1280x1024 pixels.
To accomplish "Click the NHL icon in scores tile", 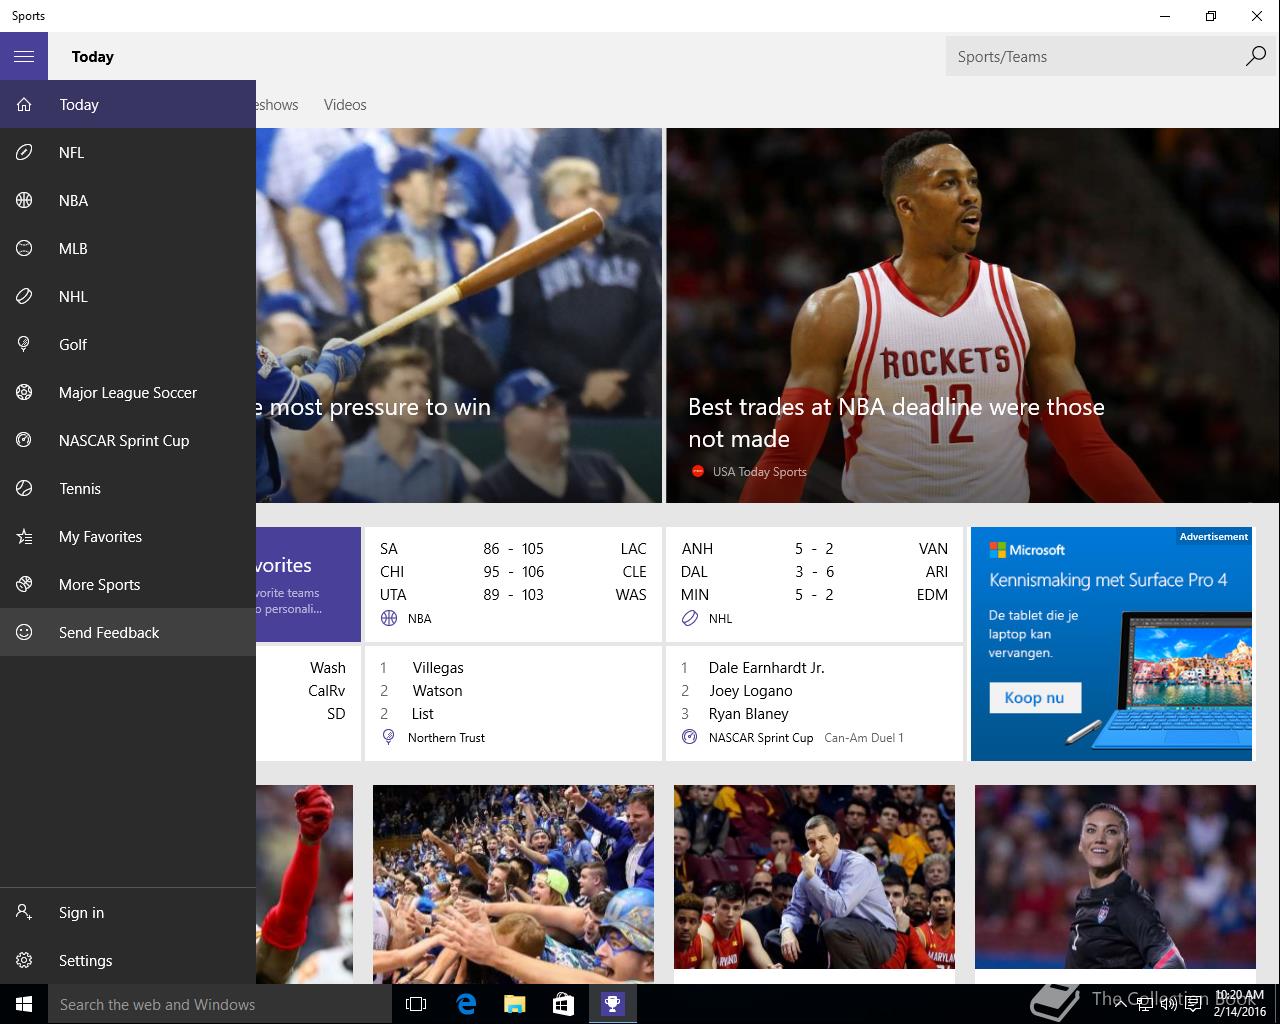I will click(x=690, y=618).
